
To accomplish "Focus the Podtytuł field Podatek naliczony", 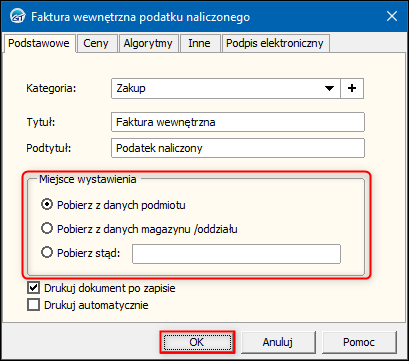I will click(x=238, y=148).
